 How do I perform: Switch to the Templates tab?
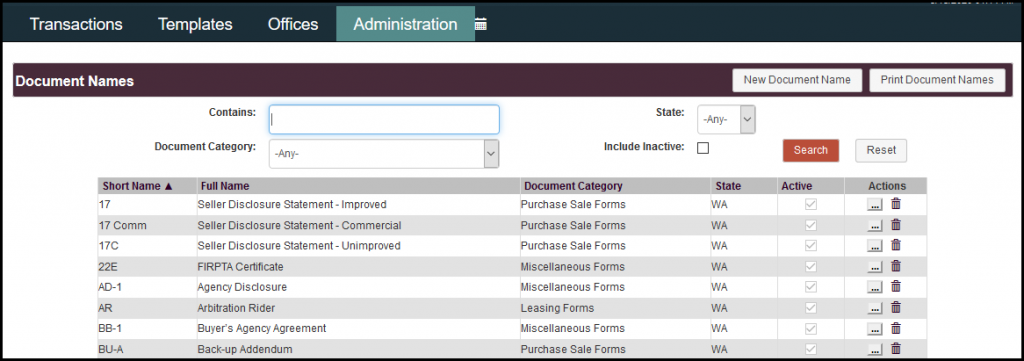pos(195,24)
